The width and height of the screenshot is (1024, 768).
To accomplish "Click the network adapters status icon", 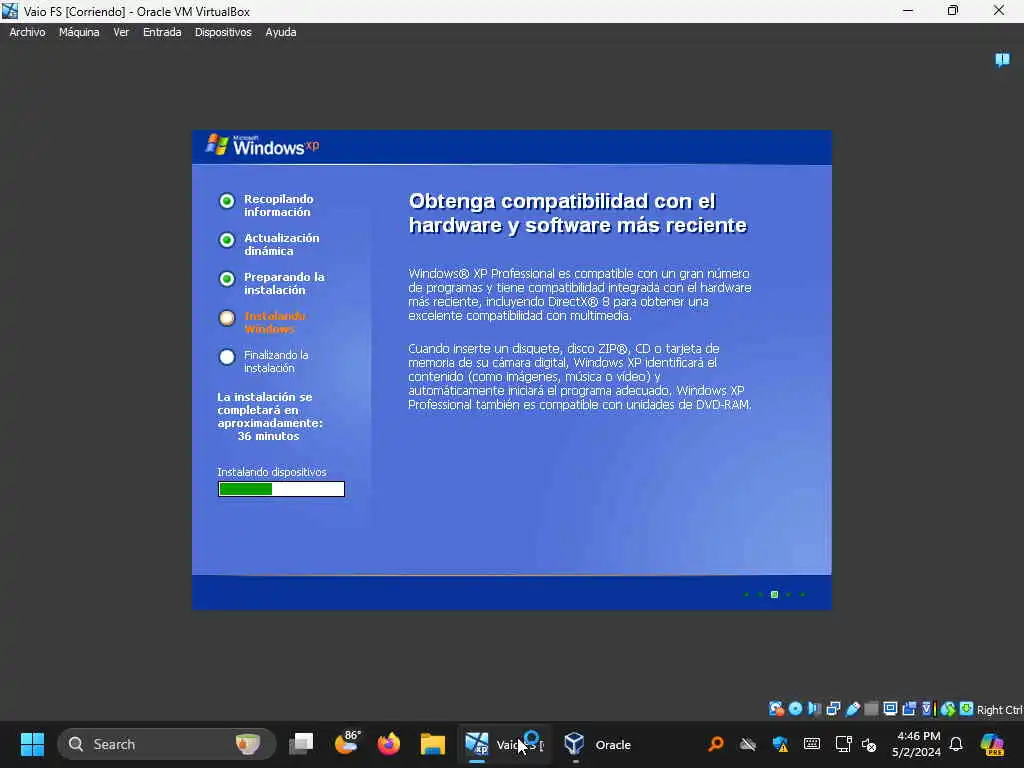I will [x=833, y=709].
